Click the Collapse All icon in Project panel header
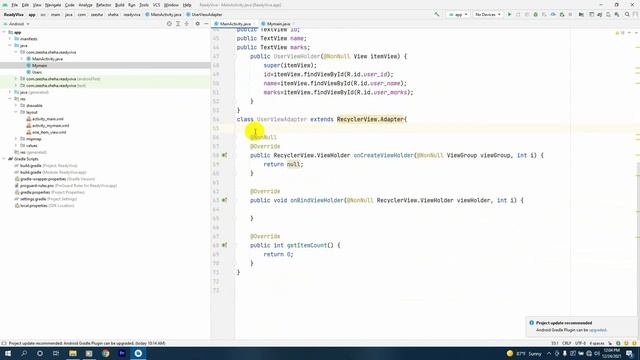The width and height of the screenshot is (640, 360). point(187,24)
